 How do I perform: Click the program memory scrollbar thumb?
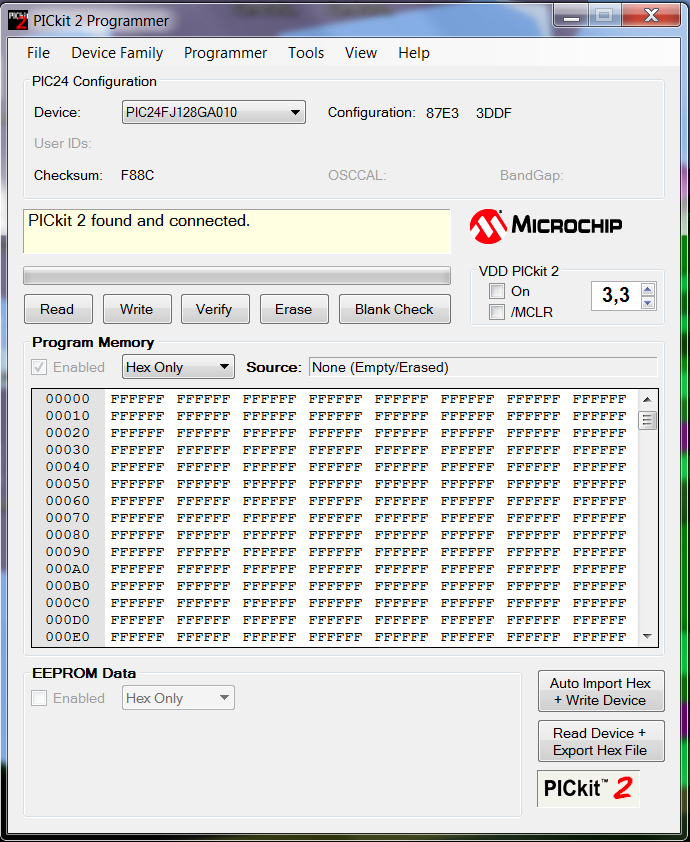(x=647, y=420)
